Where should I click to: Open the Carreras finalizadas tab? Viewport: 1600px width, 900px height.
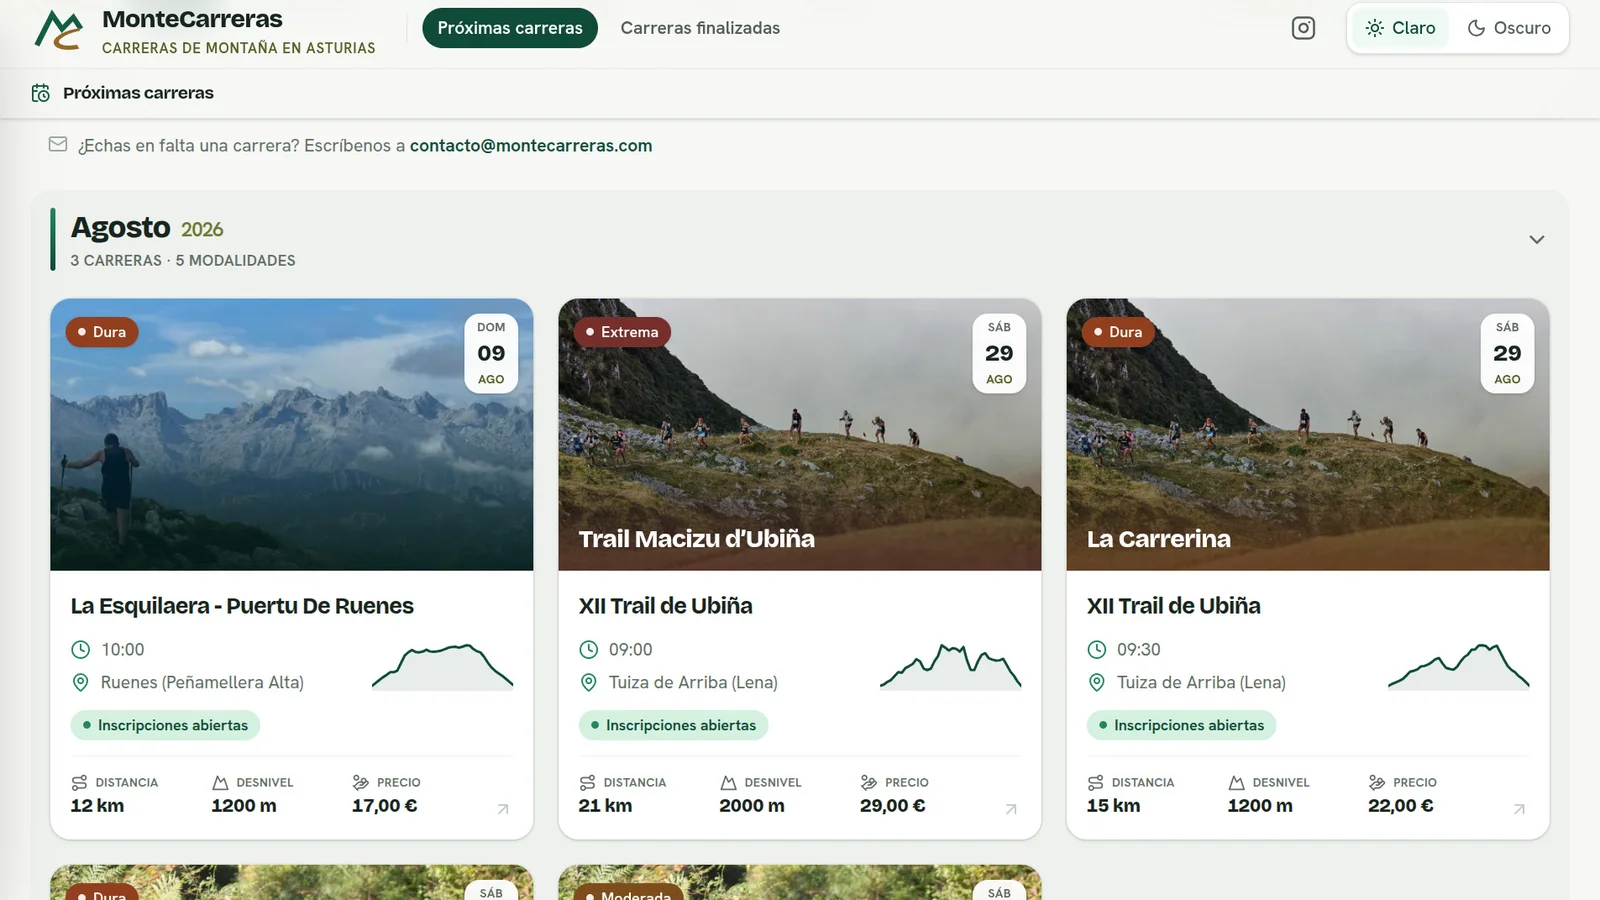click(700, 28)
